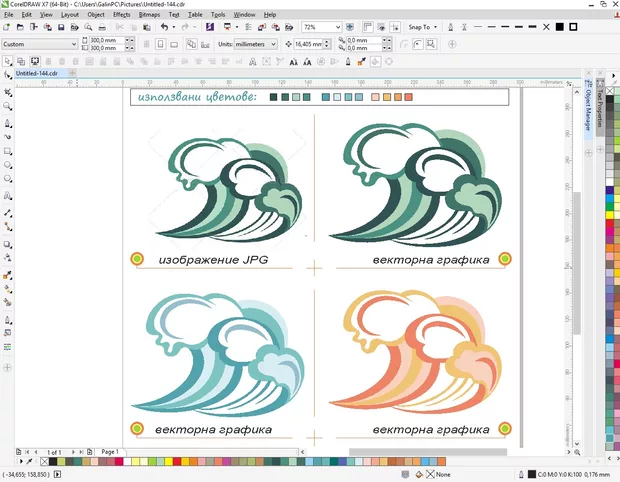Click the No Color X swatch in document palette

45,461
